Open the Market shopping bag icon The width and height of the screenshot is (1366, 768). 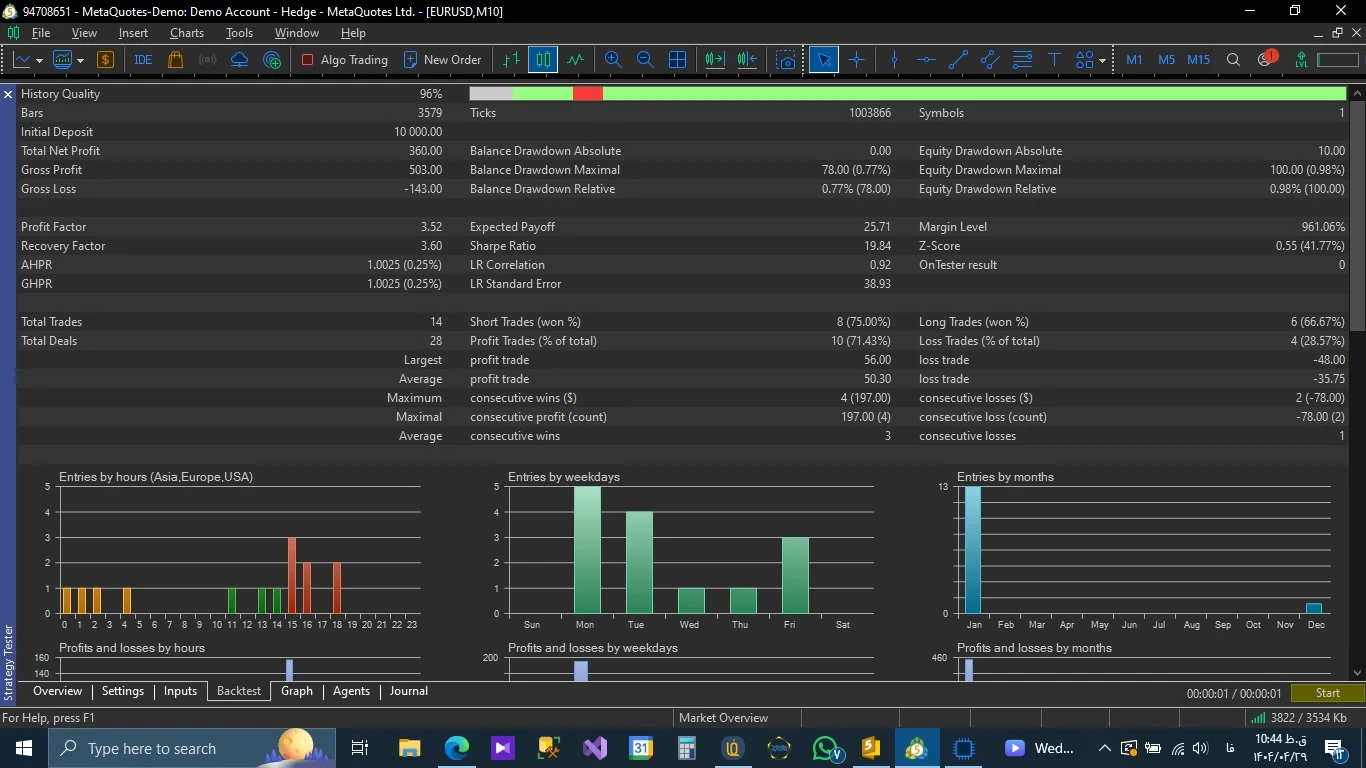tap(176, 60)
